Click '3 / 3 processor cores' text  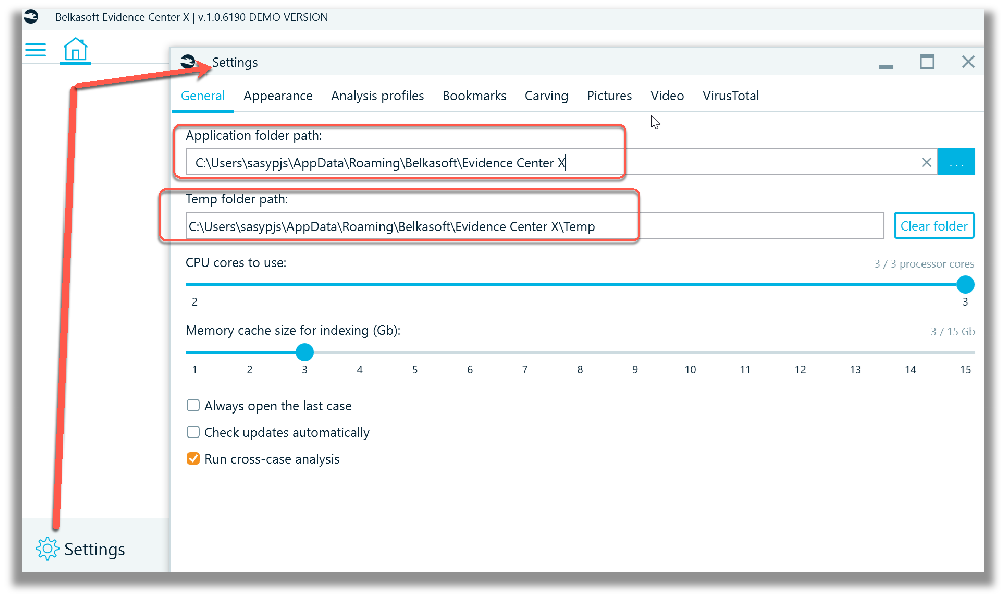point(924,264)
